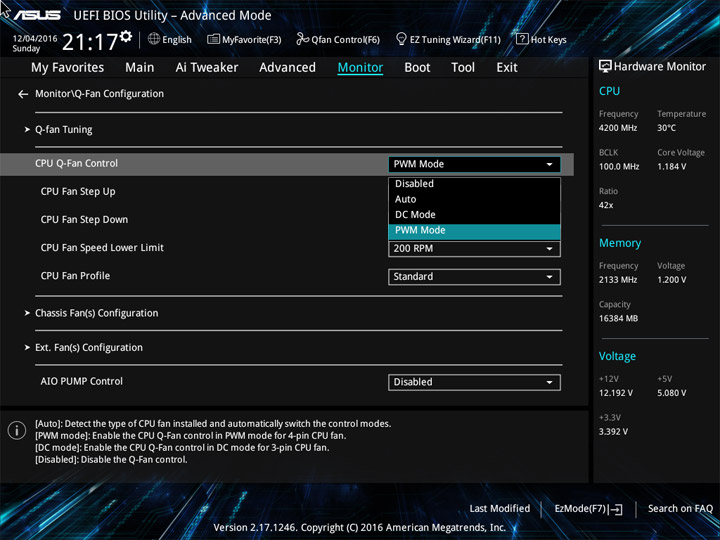Select the AIO PUMP Control label
This screenshot has width=720, height=540.
point(81,382)
